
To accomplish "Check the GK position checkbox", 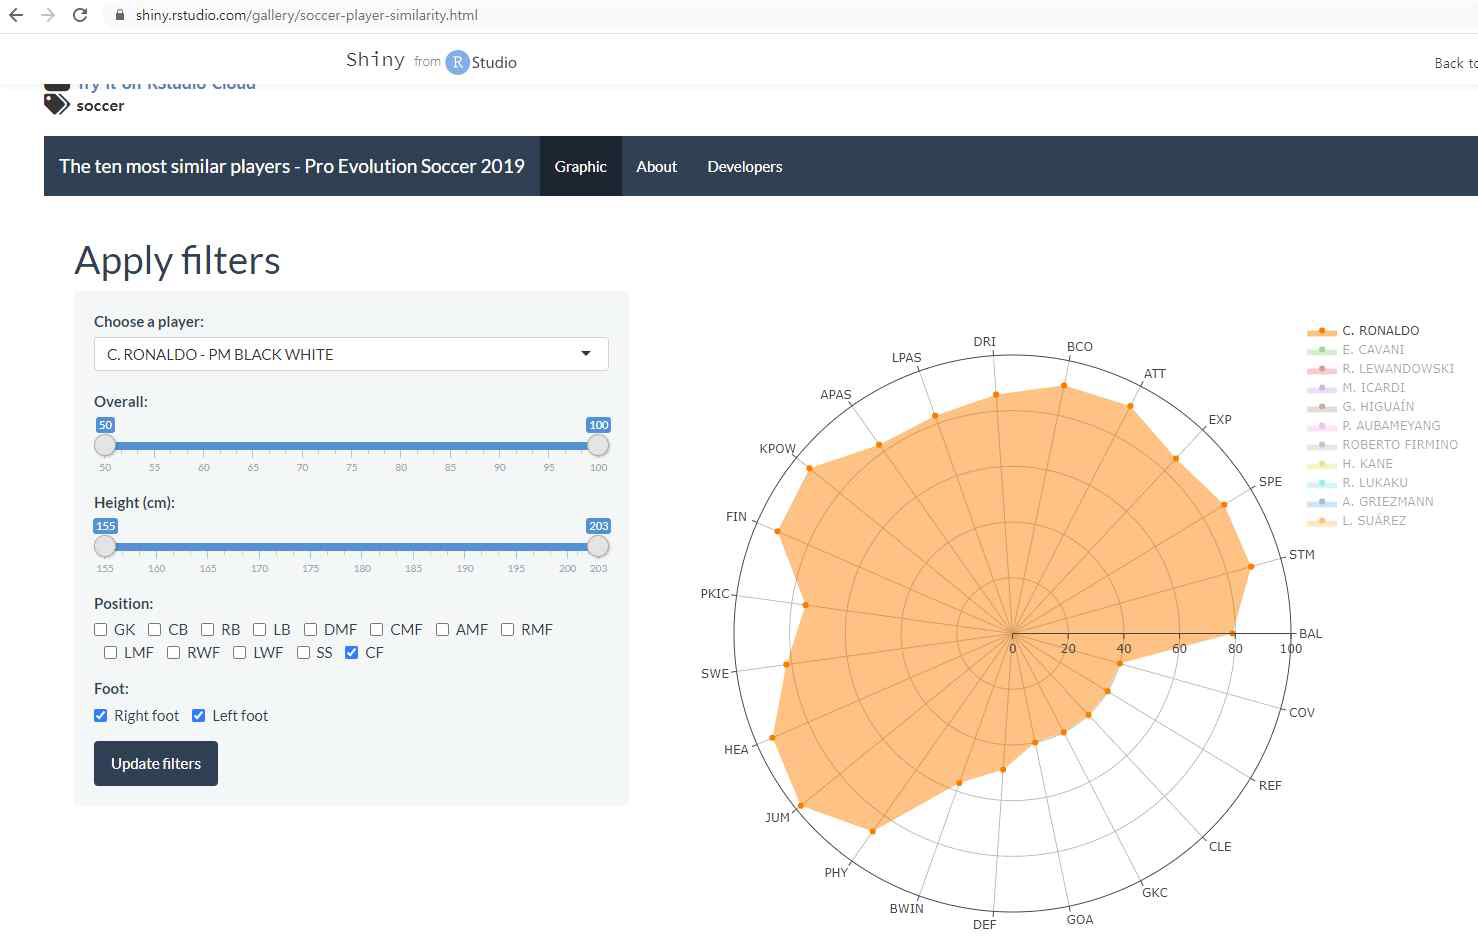I will (100, 629).
